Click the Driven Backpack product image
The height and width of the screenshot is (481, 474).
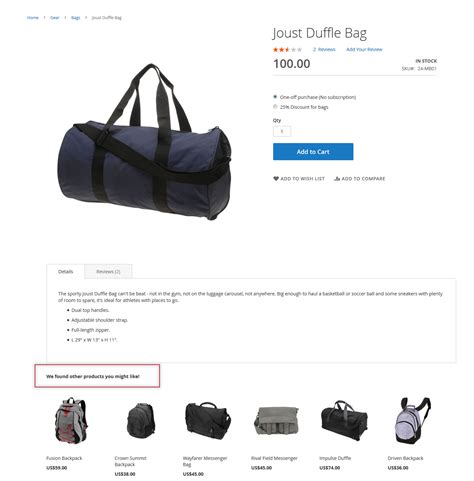pos(412,421)
